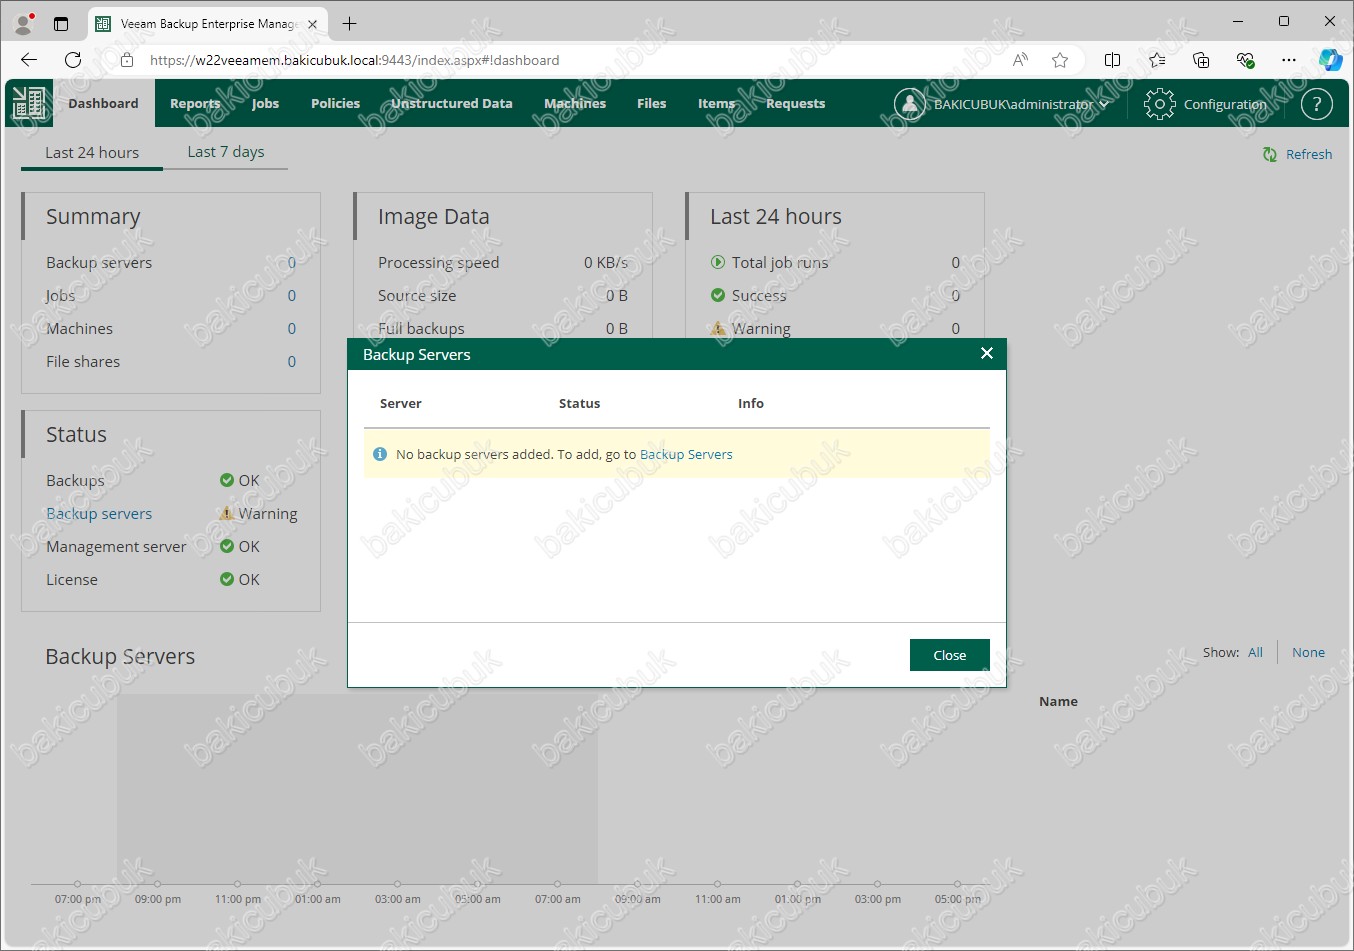Viewport: 1354px width, 951px height.
Task: Click Backup servers count in Summary
Action: 292,262
